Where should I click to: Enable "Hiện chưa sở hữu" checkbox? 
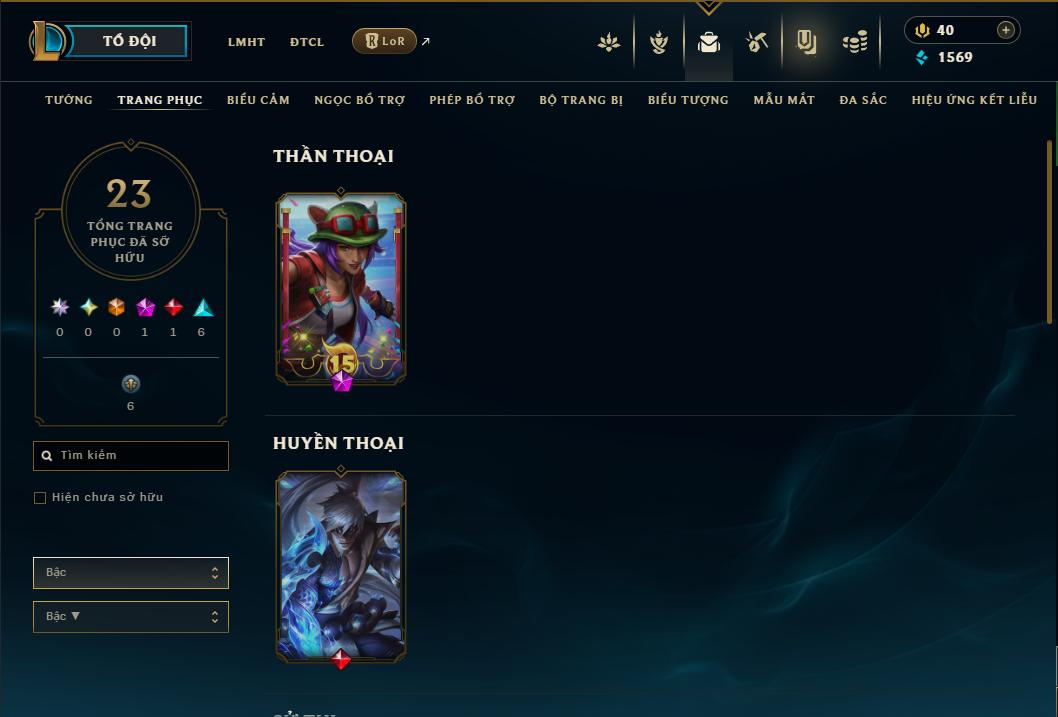[40, 498]
